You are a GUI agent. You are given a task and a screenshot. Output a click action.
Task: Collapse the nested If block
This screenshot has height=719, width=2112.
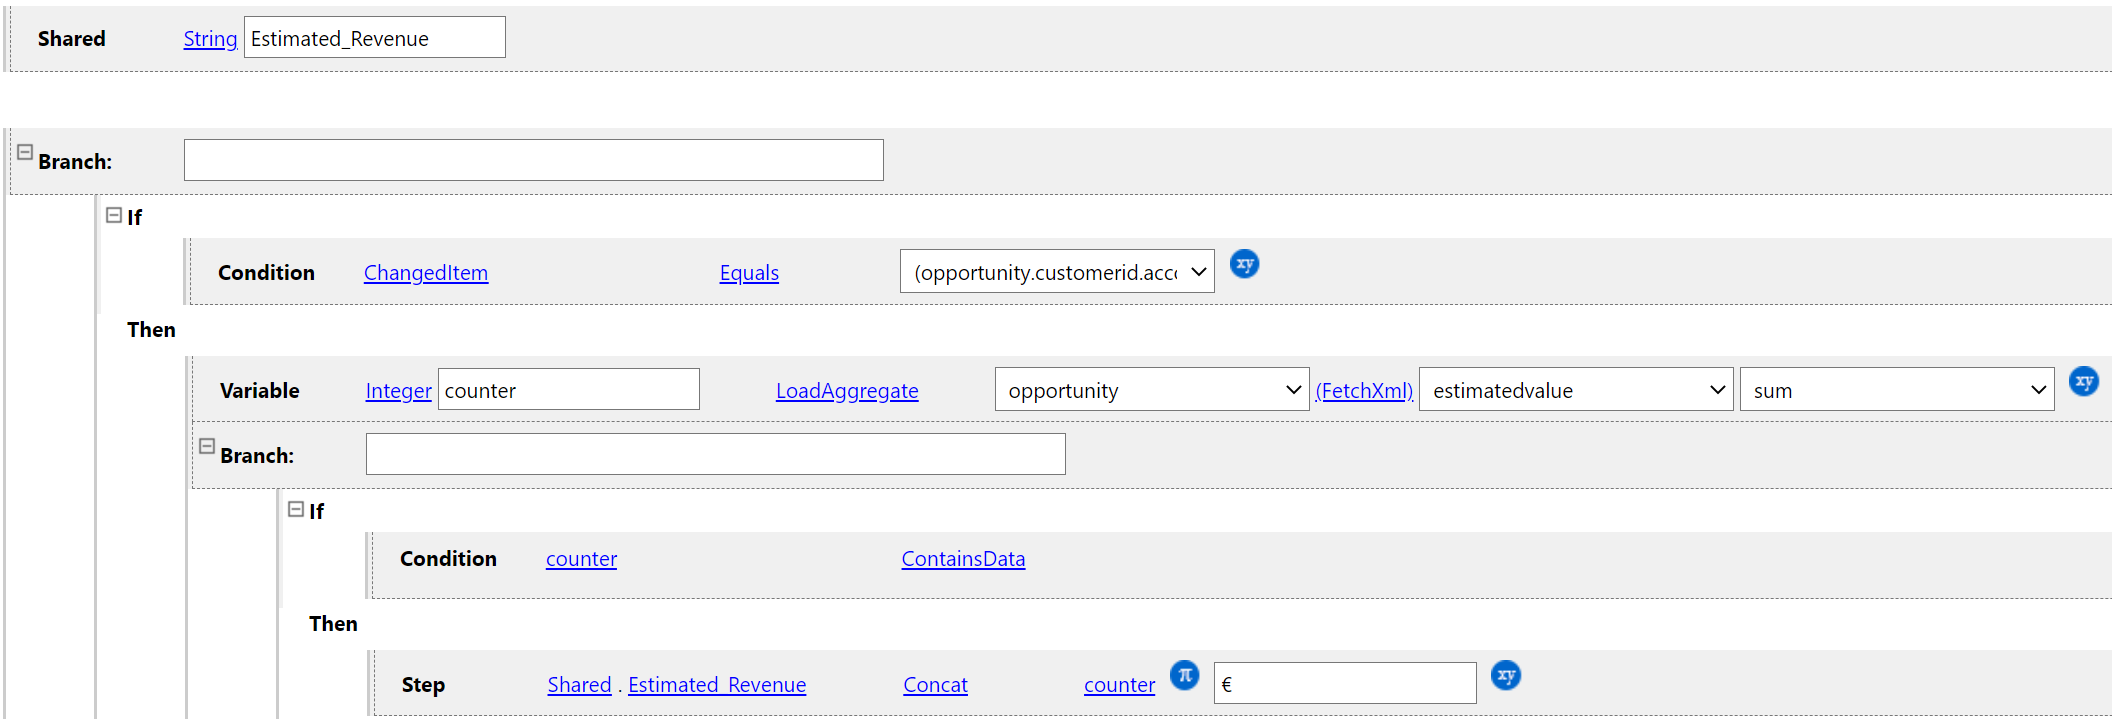coord(296,509)
